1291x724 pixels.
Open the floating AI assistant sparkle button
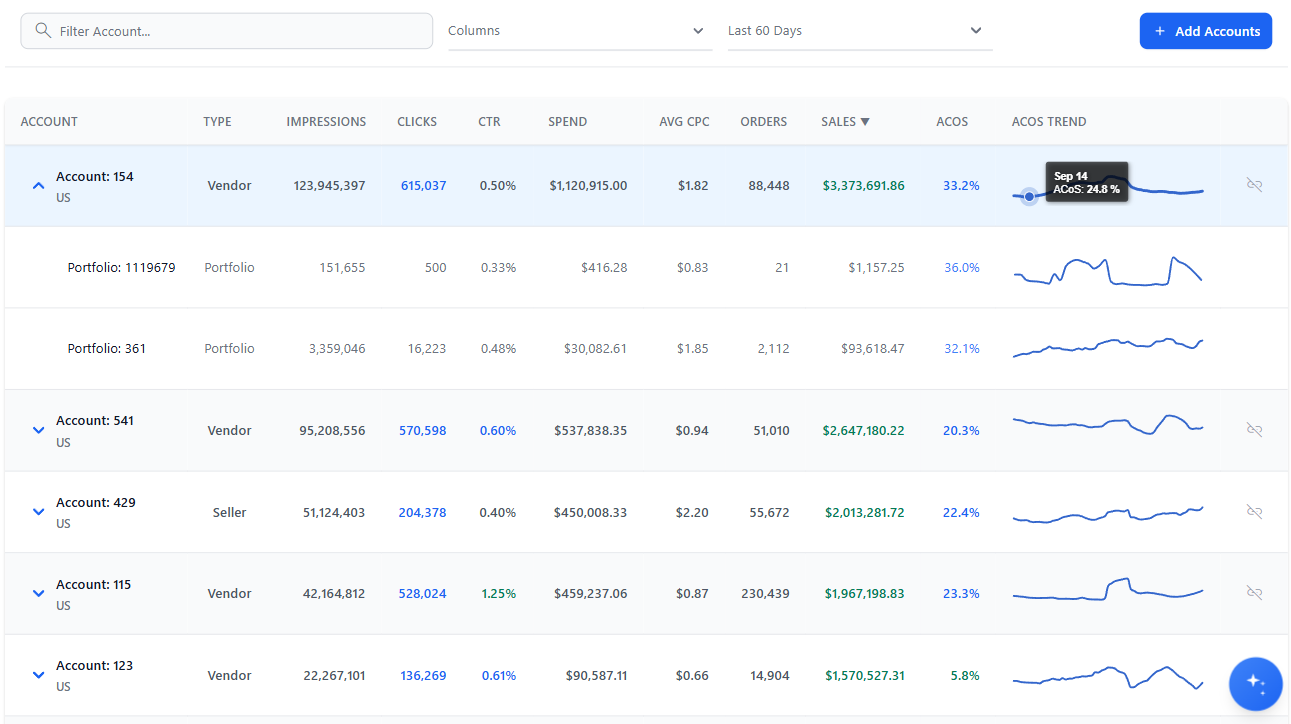click(x=1255, y=683)
